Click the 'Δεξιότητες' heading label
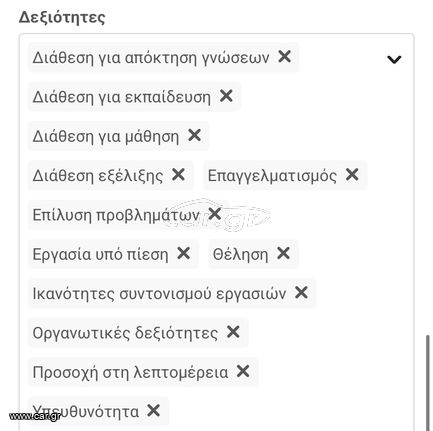The width and height of the screenshot is (433, 431). [62, 17]
